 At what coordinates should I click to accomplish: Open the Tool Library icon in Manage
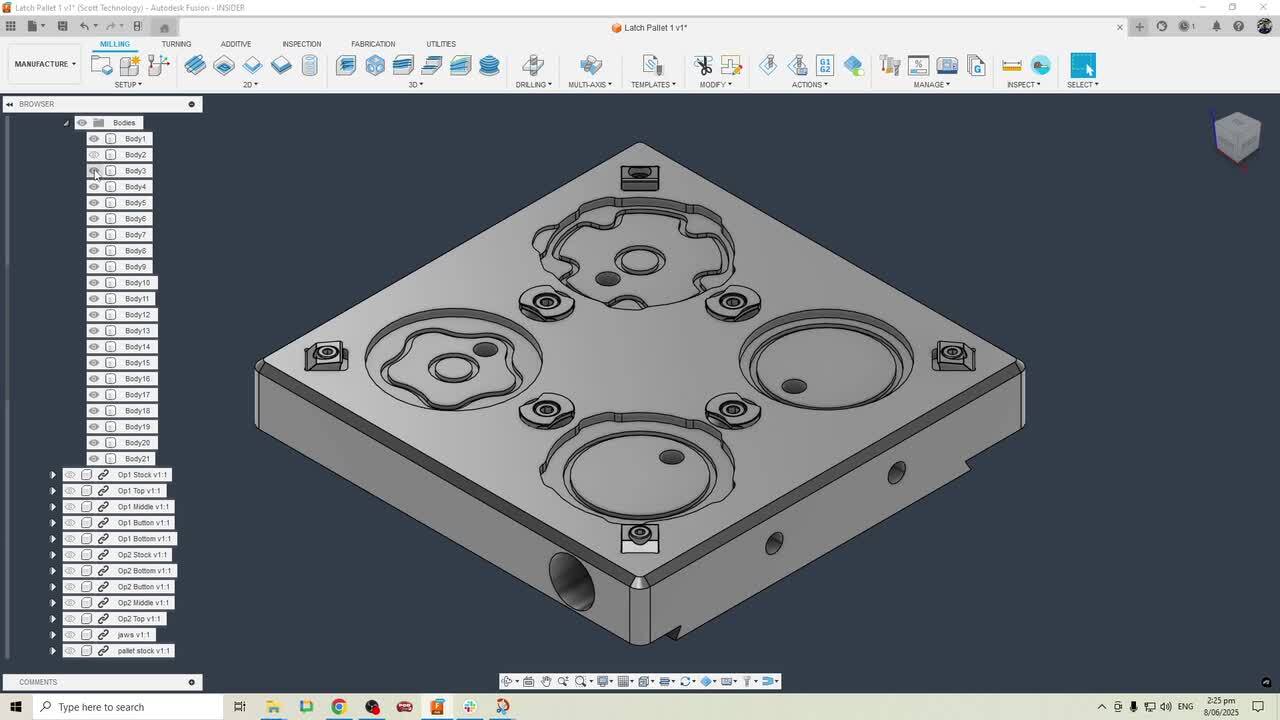point(889,65)
